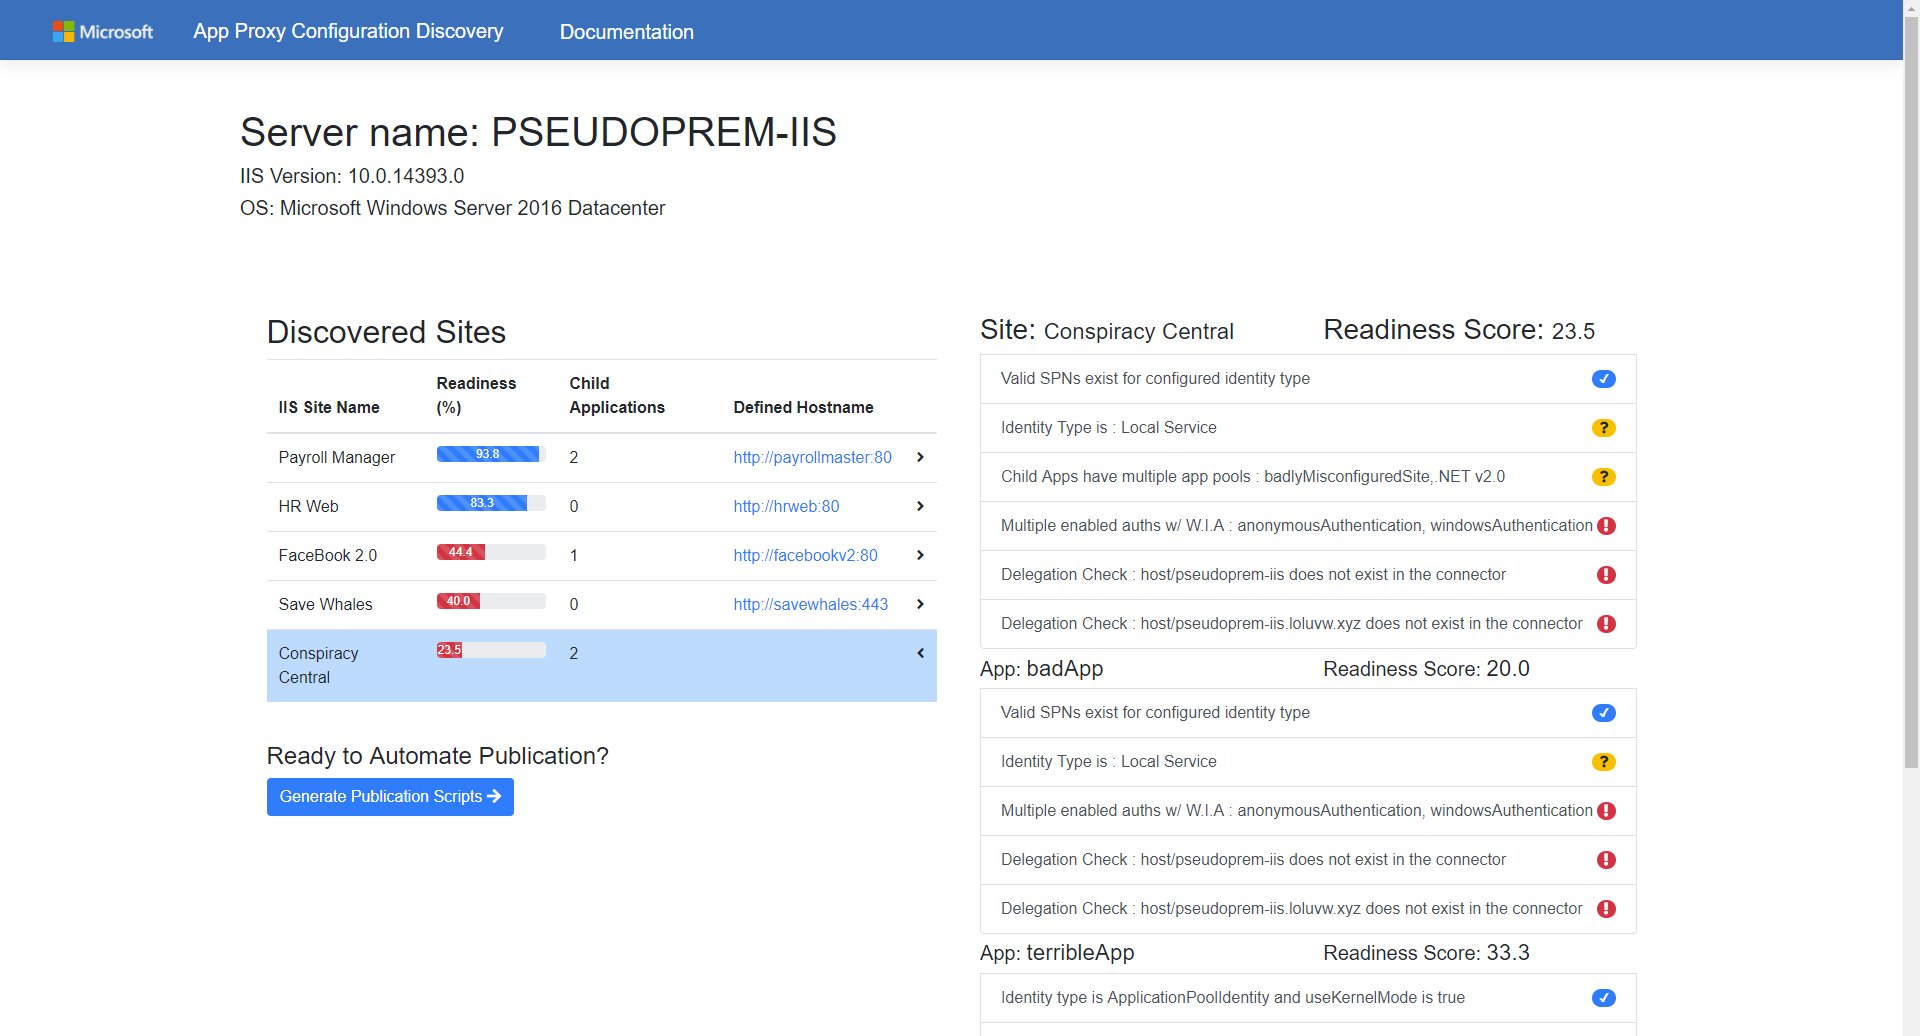Screen dimensions: 1920x1036
Task: Expand the Payroll Manager row chevron
Action: [x=920, y=457]
